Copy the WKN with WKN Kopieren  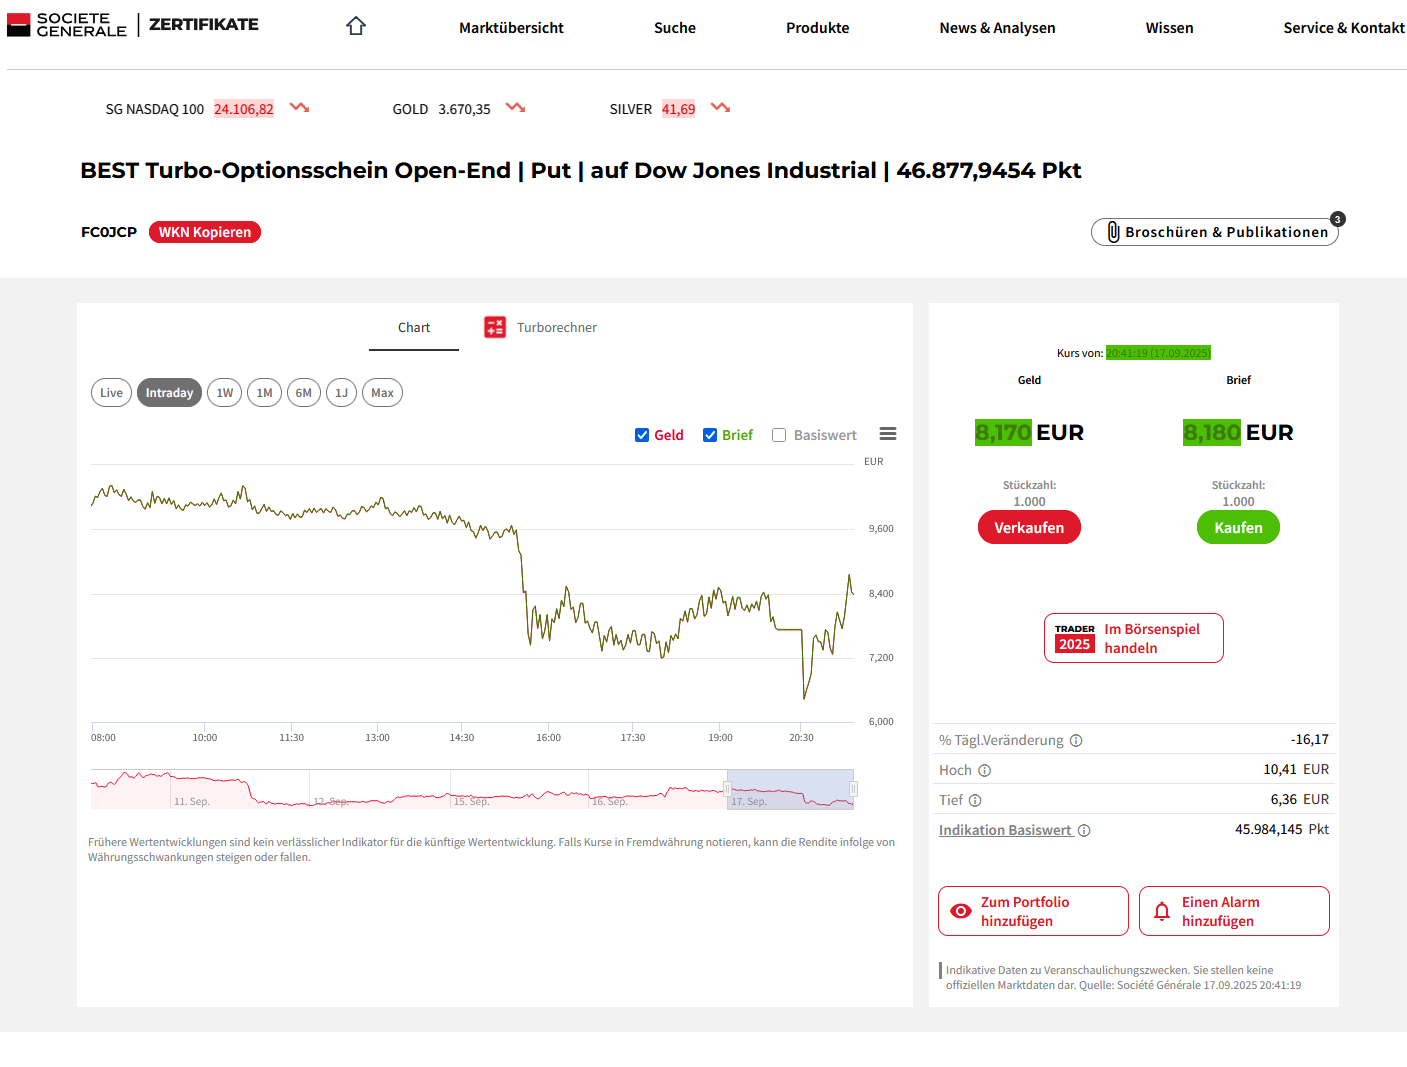pos(205,232)
